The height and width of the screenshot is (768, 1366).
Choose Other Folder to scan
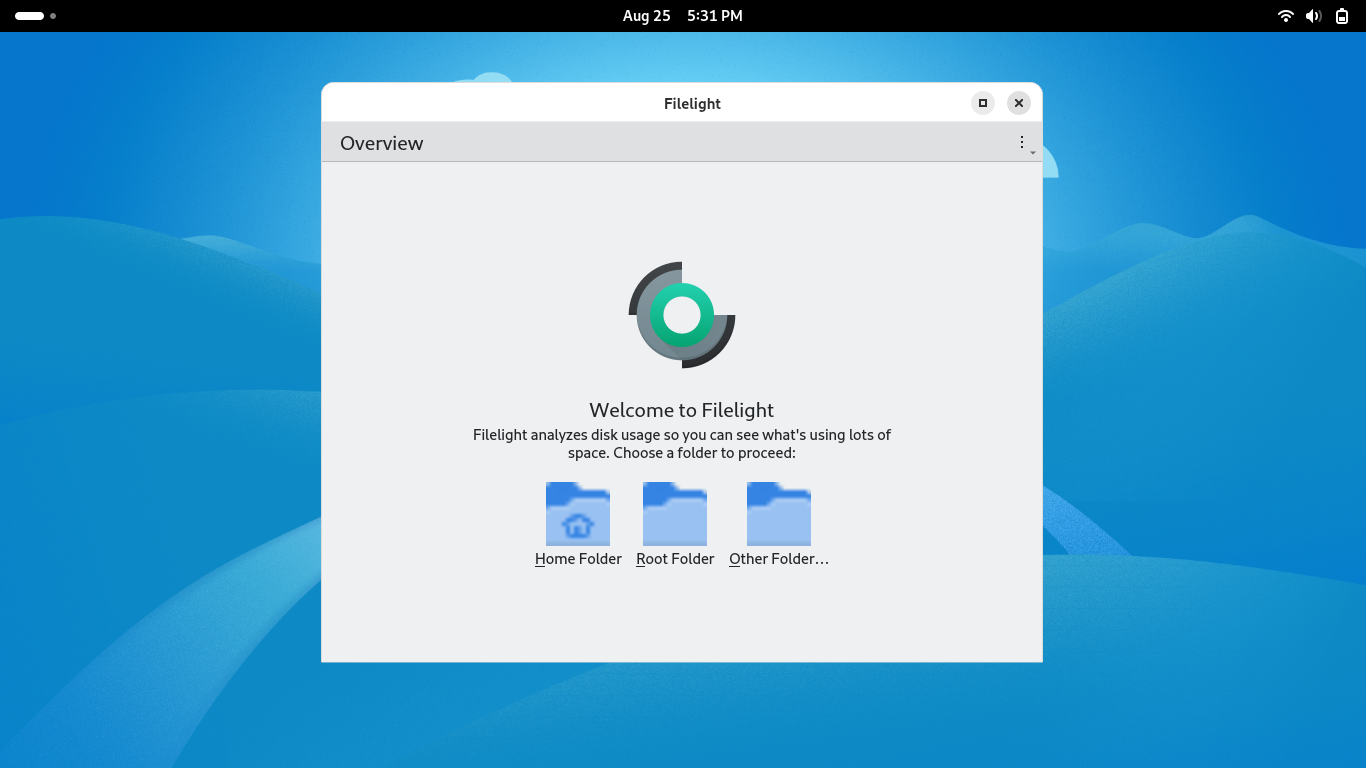point(779,526)
